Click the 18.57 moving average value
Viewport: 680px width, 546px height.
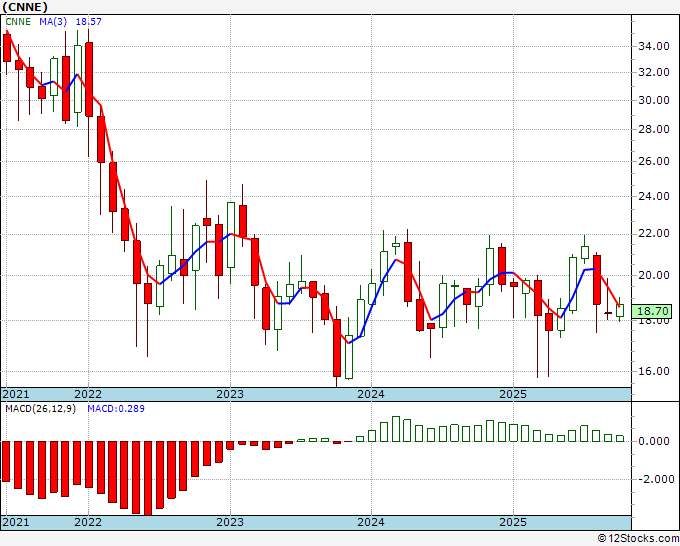pos(88,22)
